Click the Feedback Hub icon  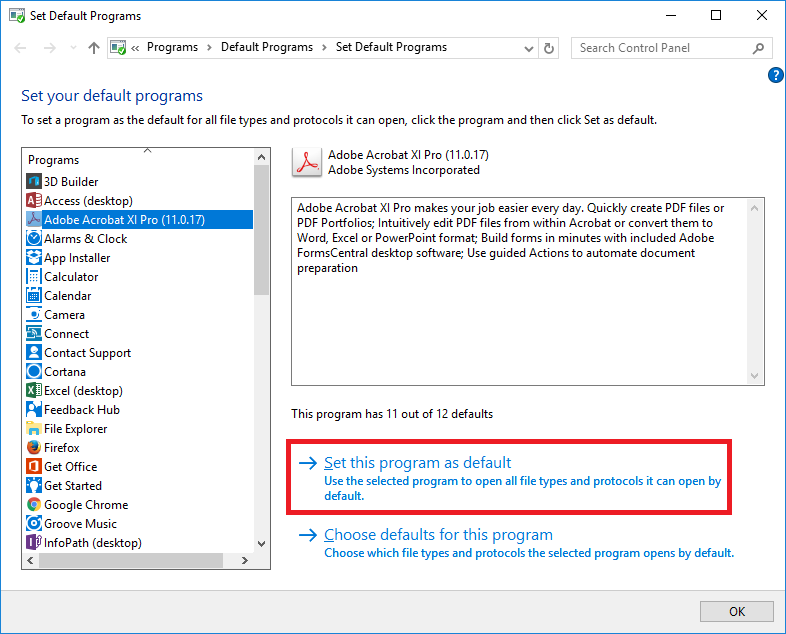tap(34, 409)
